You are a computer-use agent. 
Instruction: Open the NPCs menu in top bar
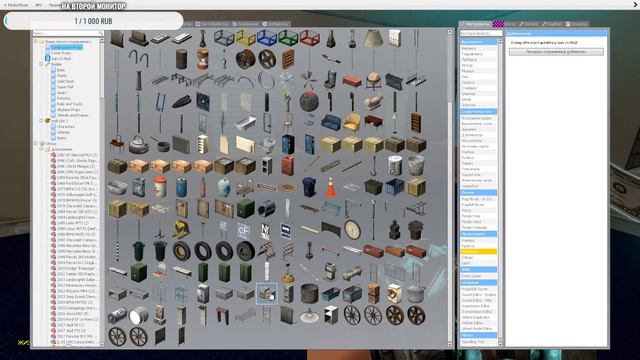click(38, 5)
